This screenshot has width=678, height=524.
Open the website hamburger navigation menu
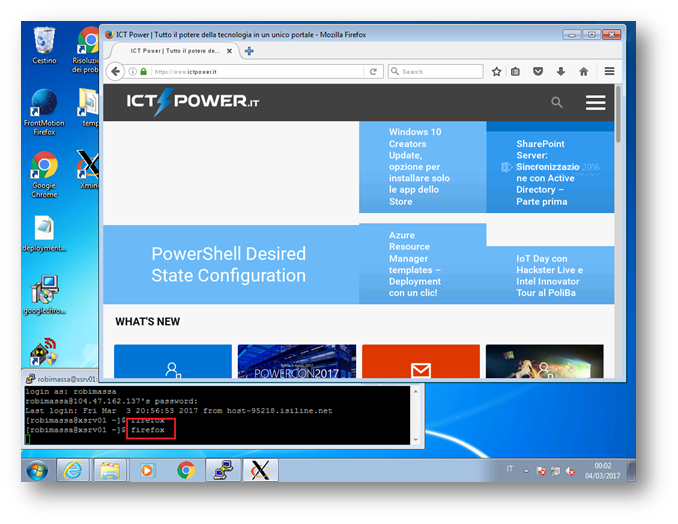[595, 102]
